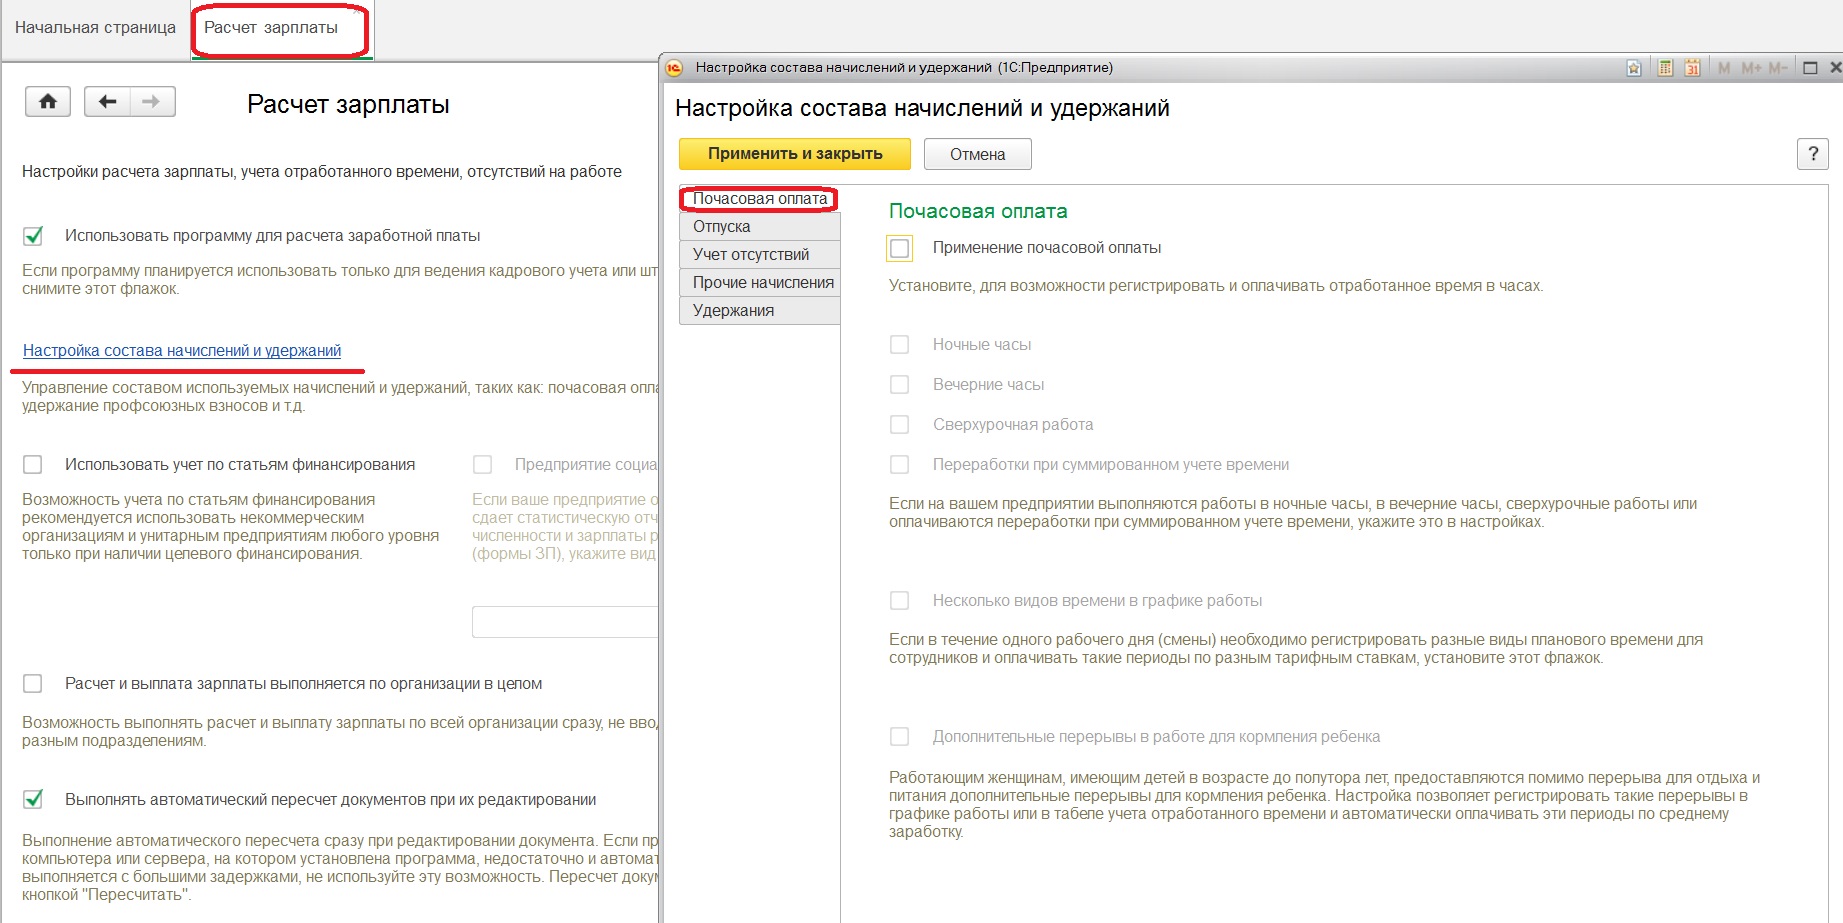Click the Home icon button
Screen dimensions: 1843x923
click(48, 102)
